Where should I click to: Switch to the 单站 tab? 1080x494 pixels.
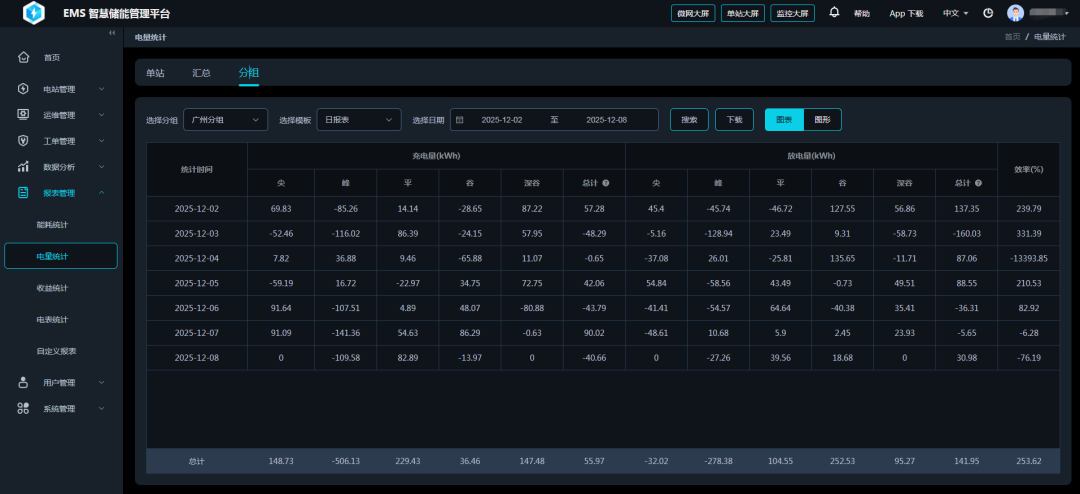[155, 73]
